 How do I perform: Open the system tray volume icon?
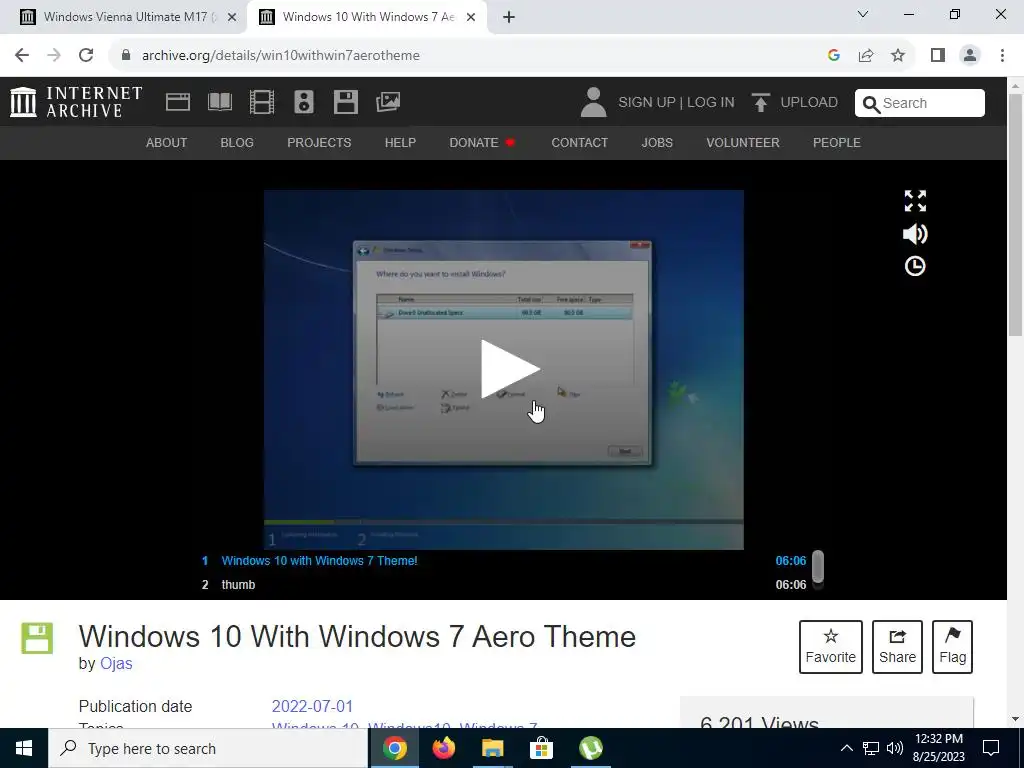pos(895,748)
